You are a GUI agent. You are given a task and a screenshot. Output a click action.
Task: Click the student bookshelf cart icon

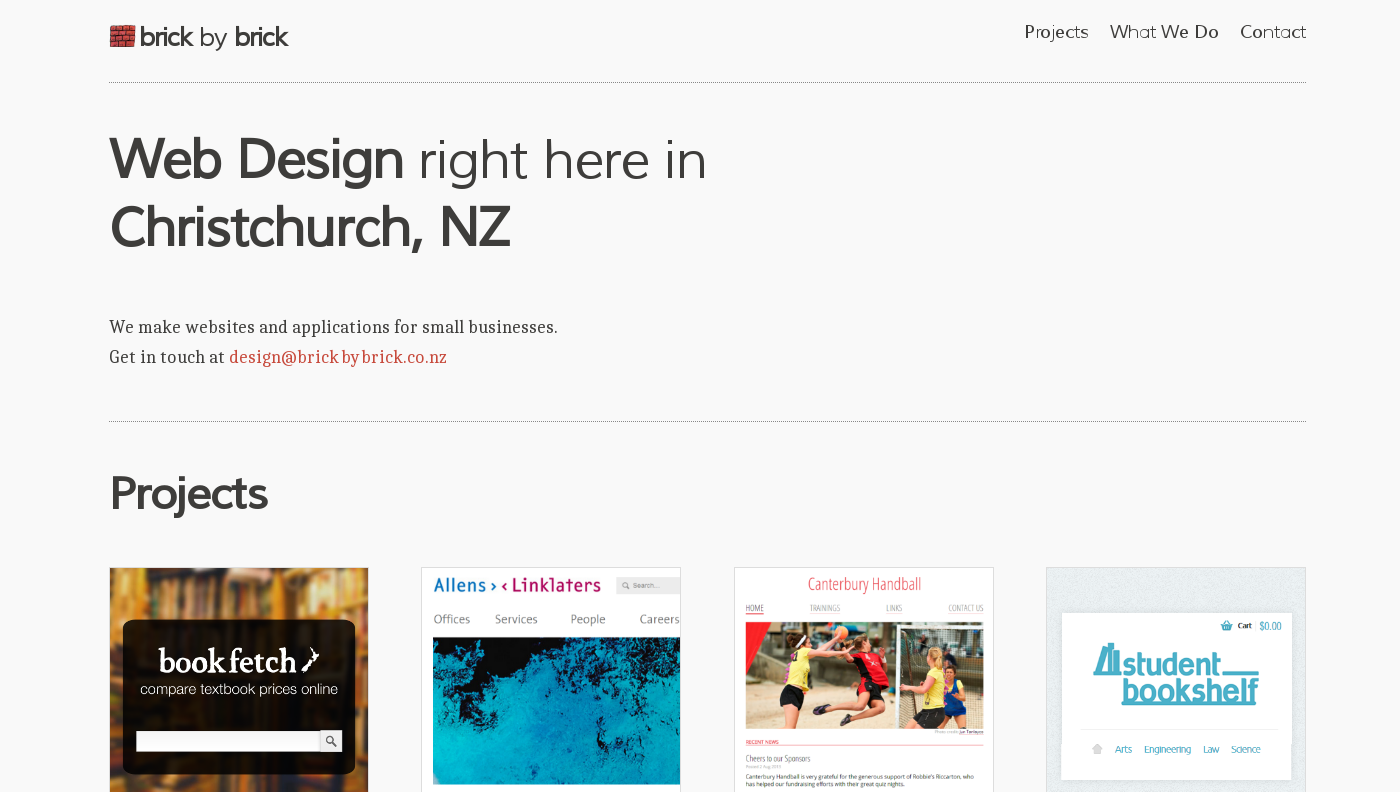pyautogui.click(x=1226, y=626)
